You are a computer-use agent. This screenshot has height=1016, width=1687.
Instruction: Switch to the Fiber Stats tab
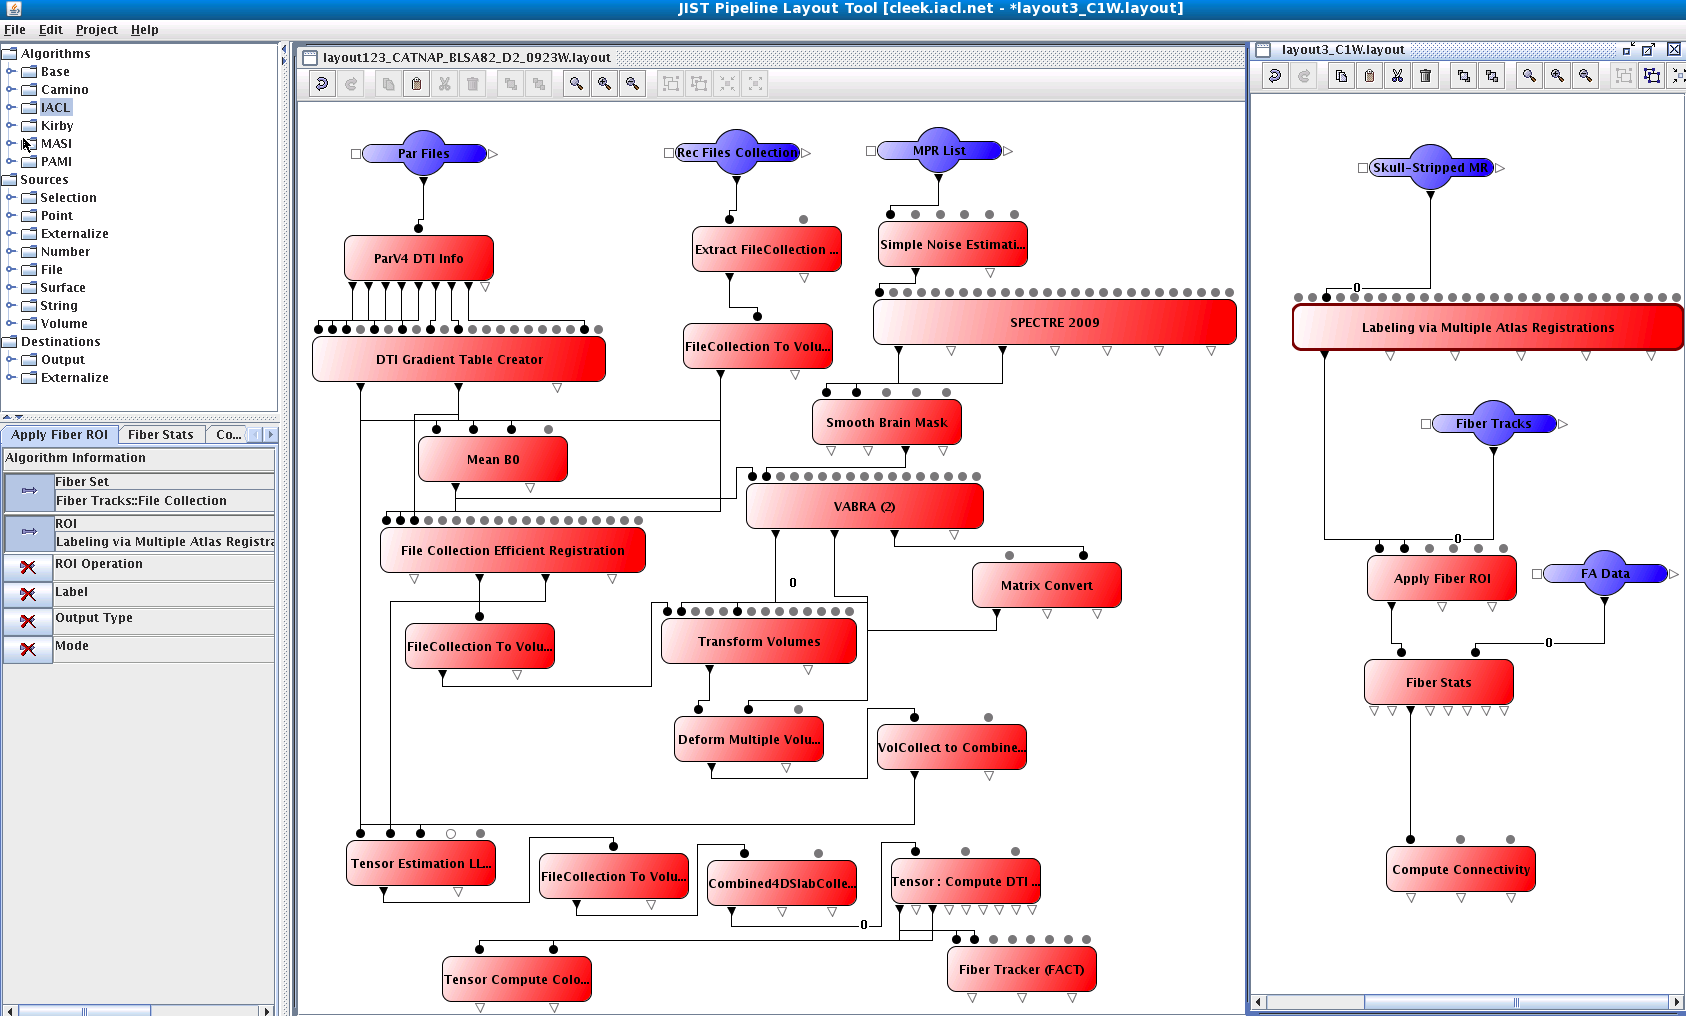click(x=160, y=435)
